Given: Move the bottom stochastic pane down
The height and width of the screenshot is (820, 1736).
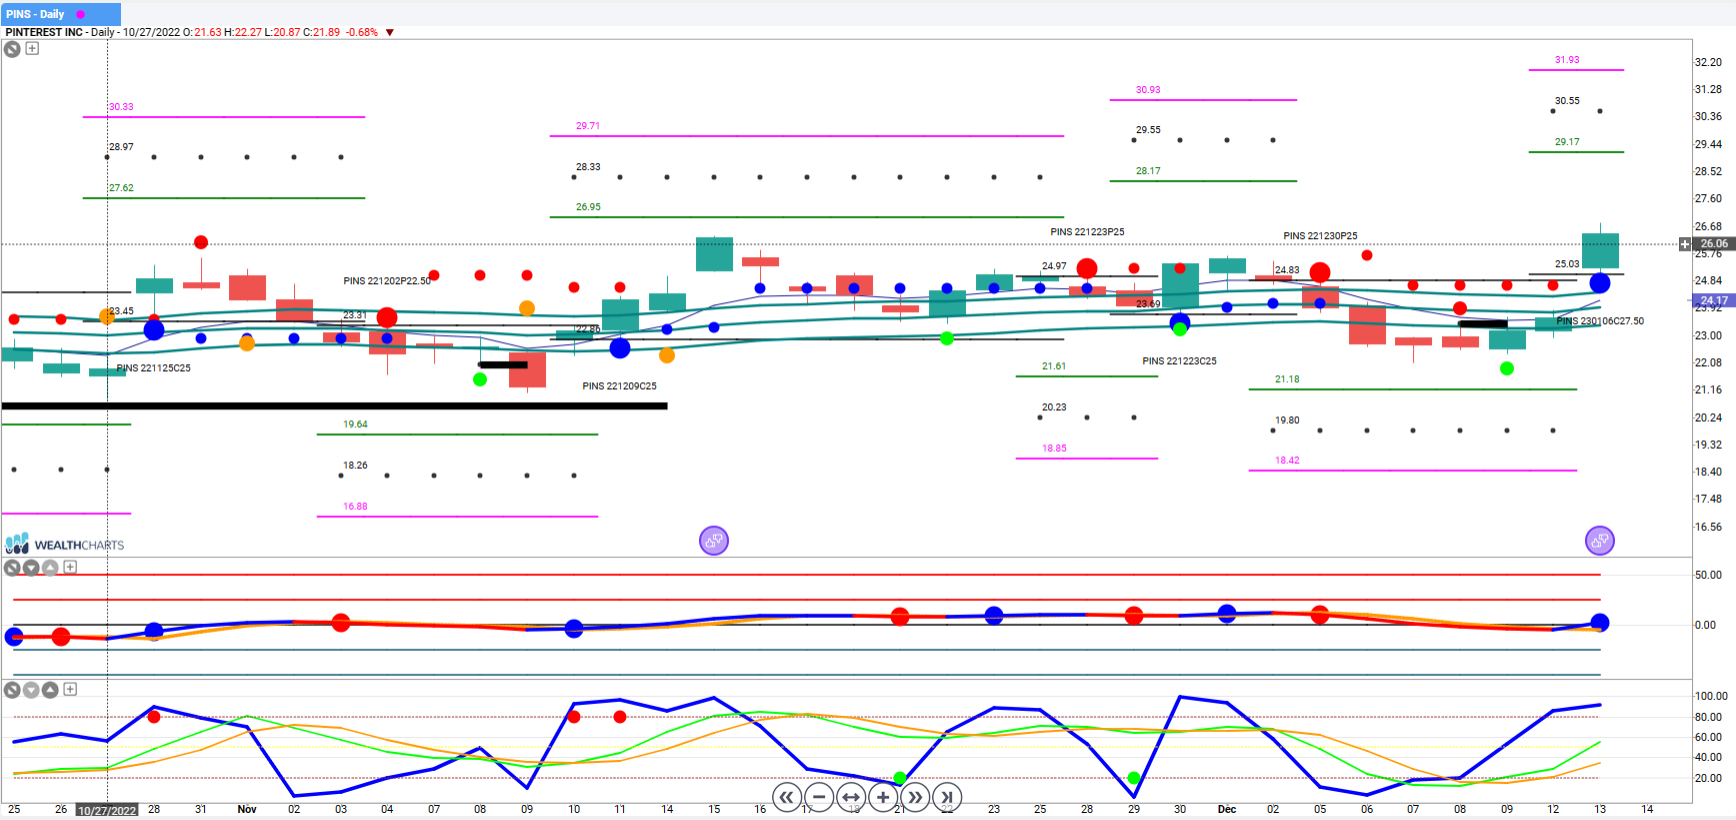Looking at the screenshot, I should click(31, 689).
